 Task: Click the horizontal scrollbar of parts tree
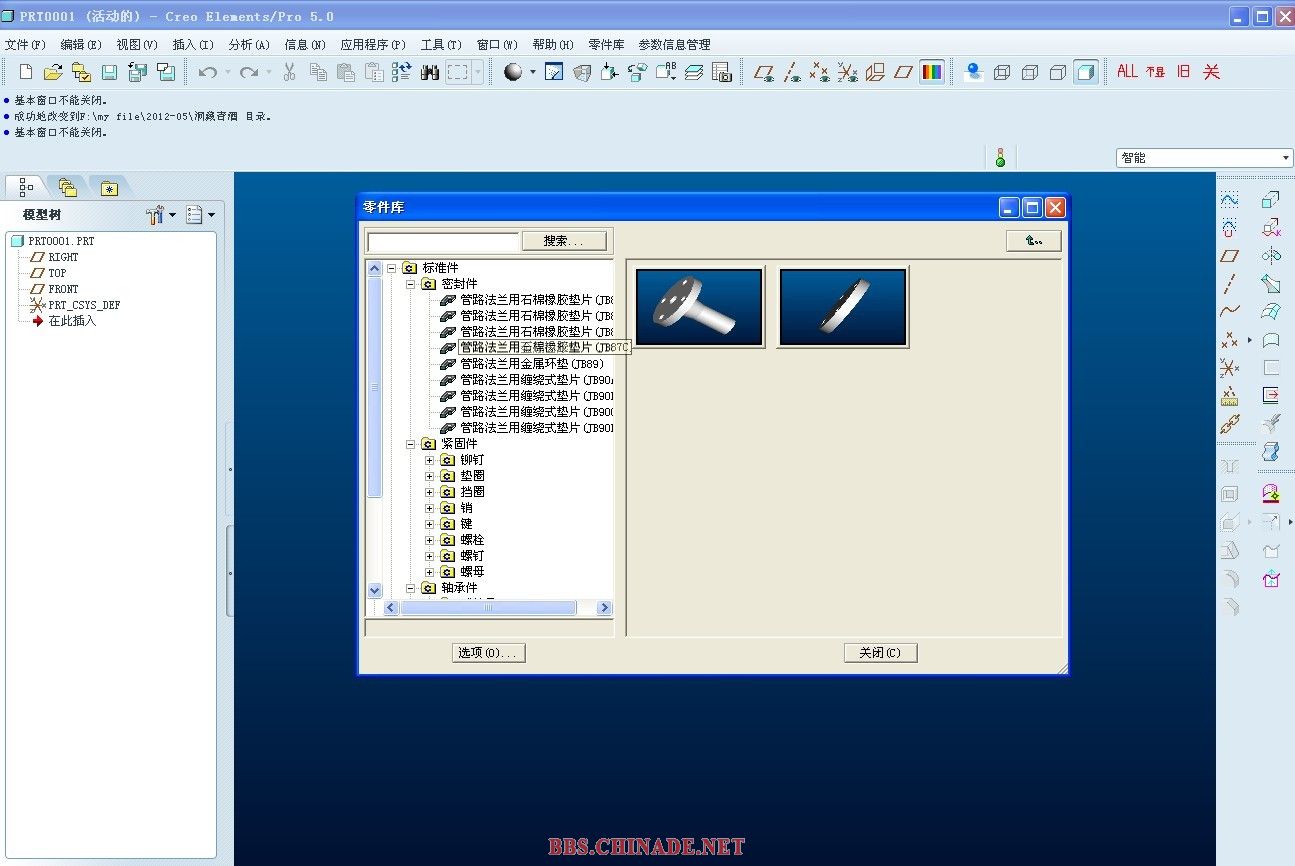pos(488,608)
